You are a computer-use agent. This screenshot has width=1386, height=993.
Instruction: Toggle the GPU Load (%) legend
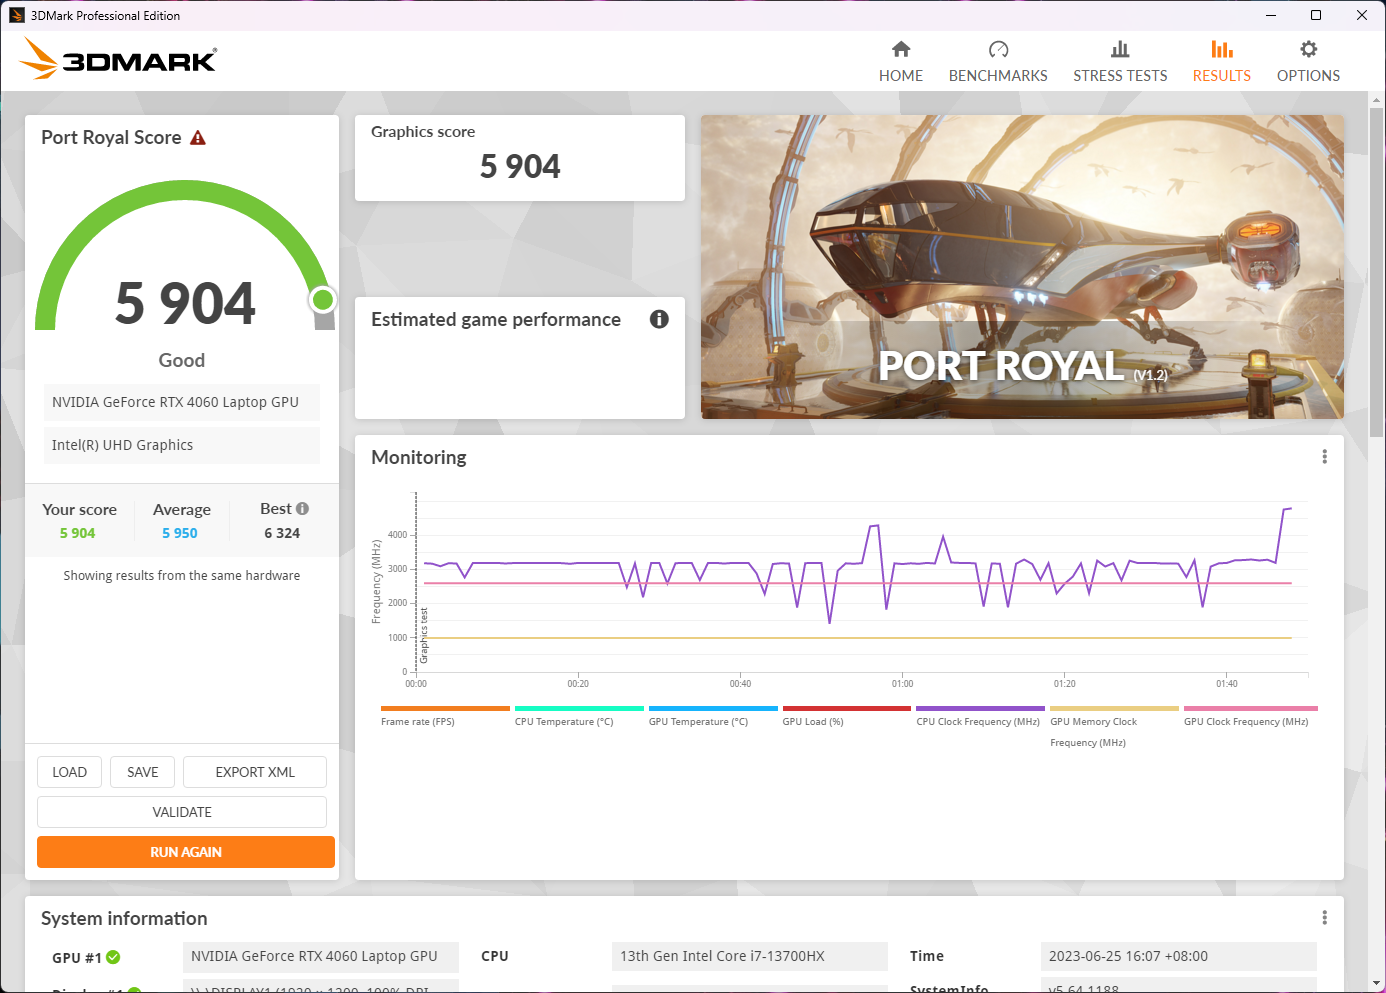813,721
